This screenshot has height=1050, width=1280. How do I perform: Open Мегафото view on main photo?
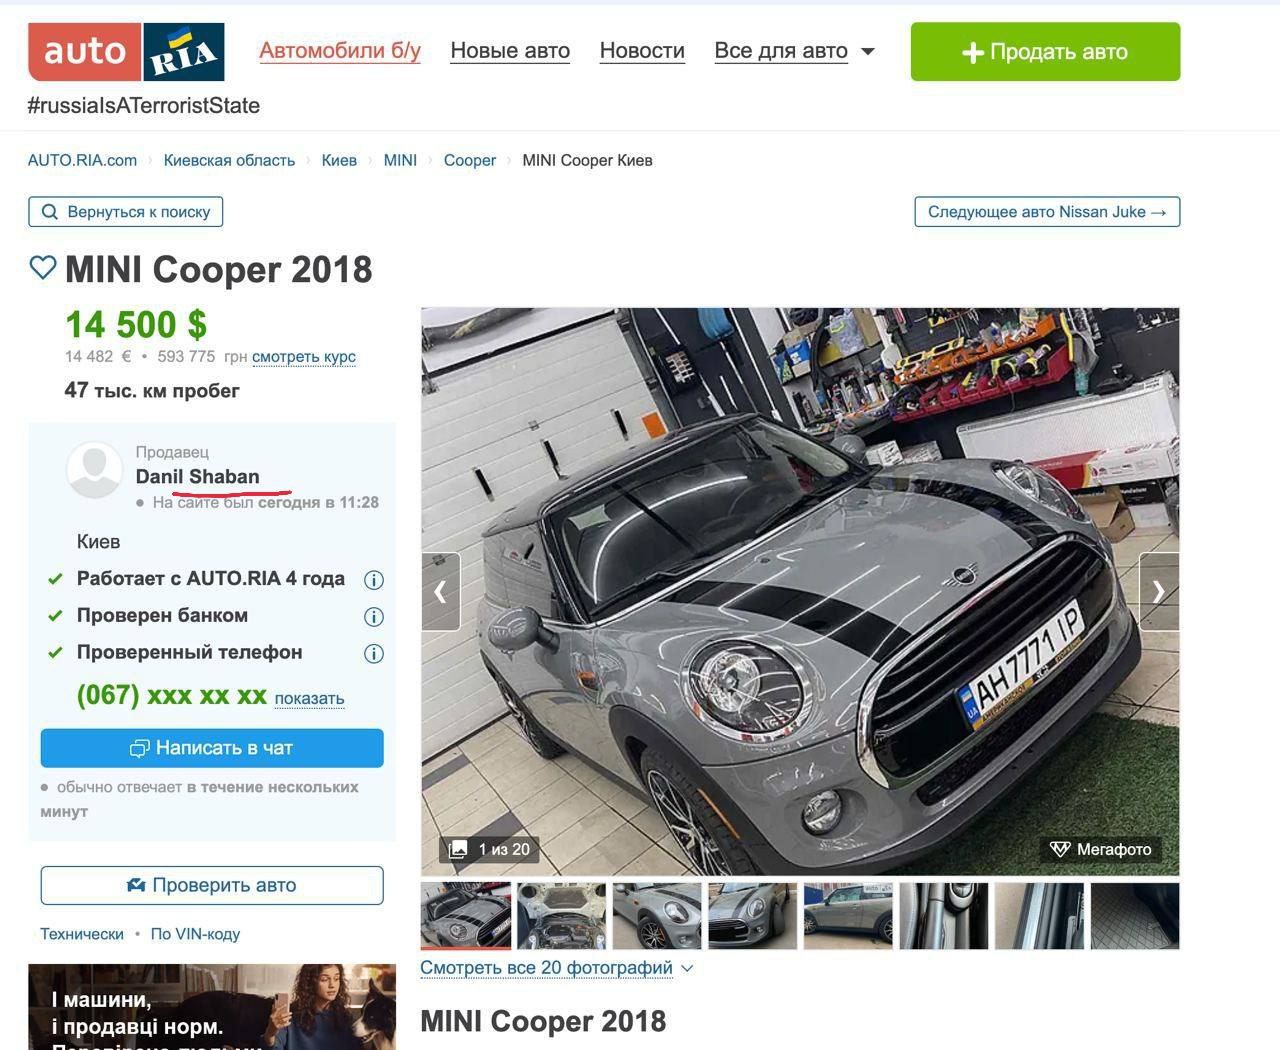pyautogui.click(x=1100, y=849)
